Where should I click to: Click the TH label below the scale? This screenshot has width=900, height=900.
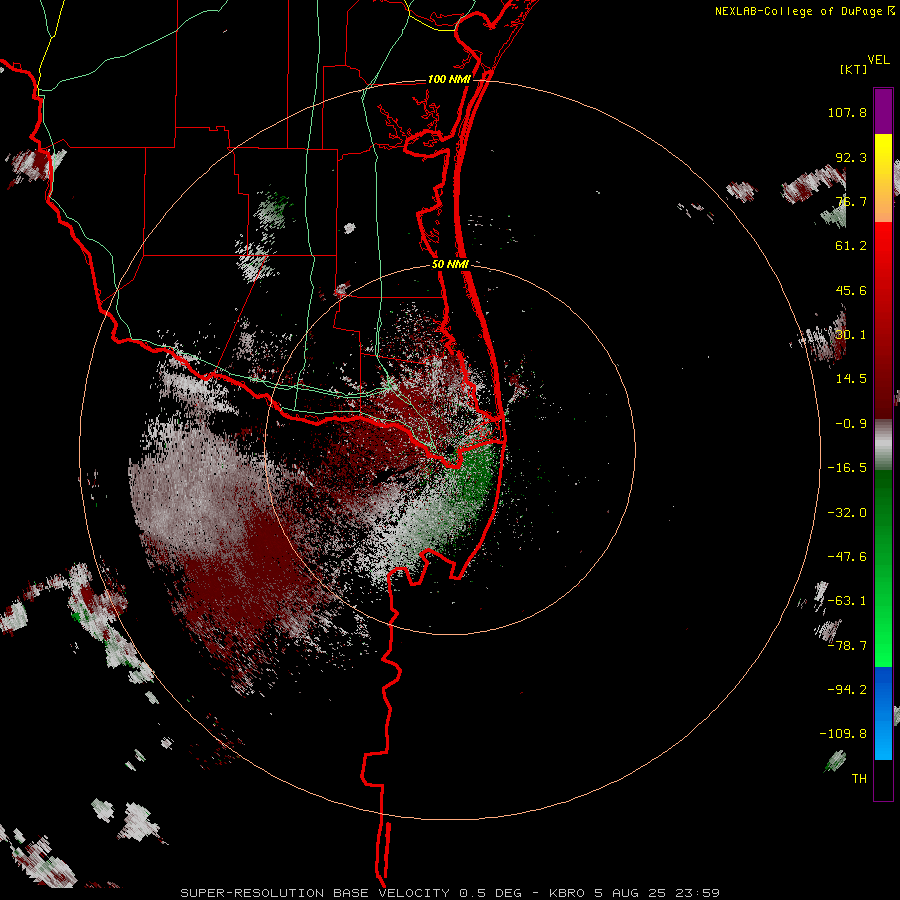click(x=859, y=779)
